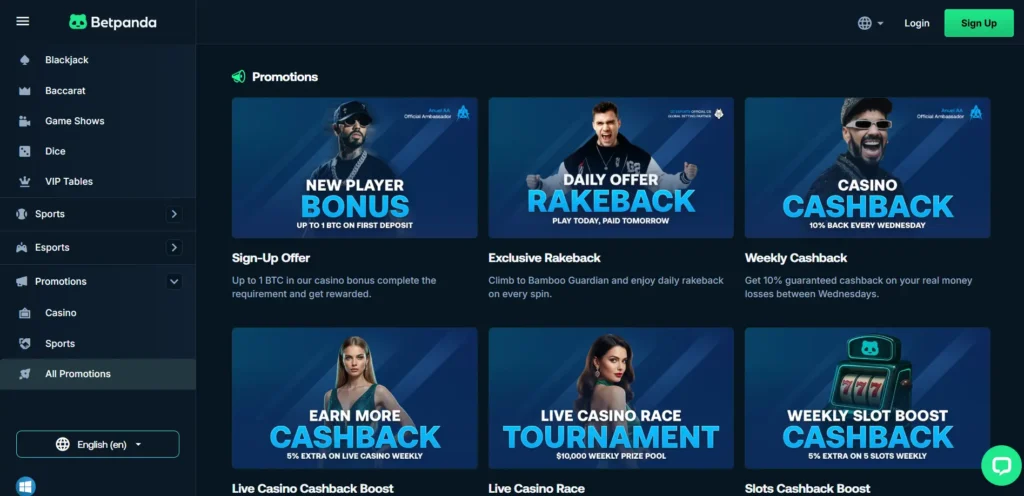1024x496 pixels.
Task: Open the live chat support bubble
Action: coord(1001,465)
